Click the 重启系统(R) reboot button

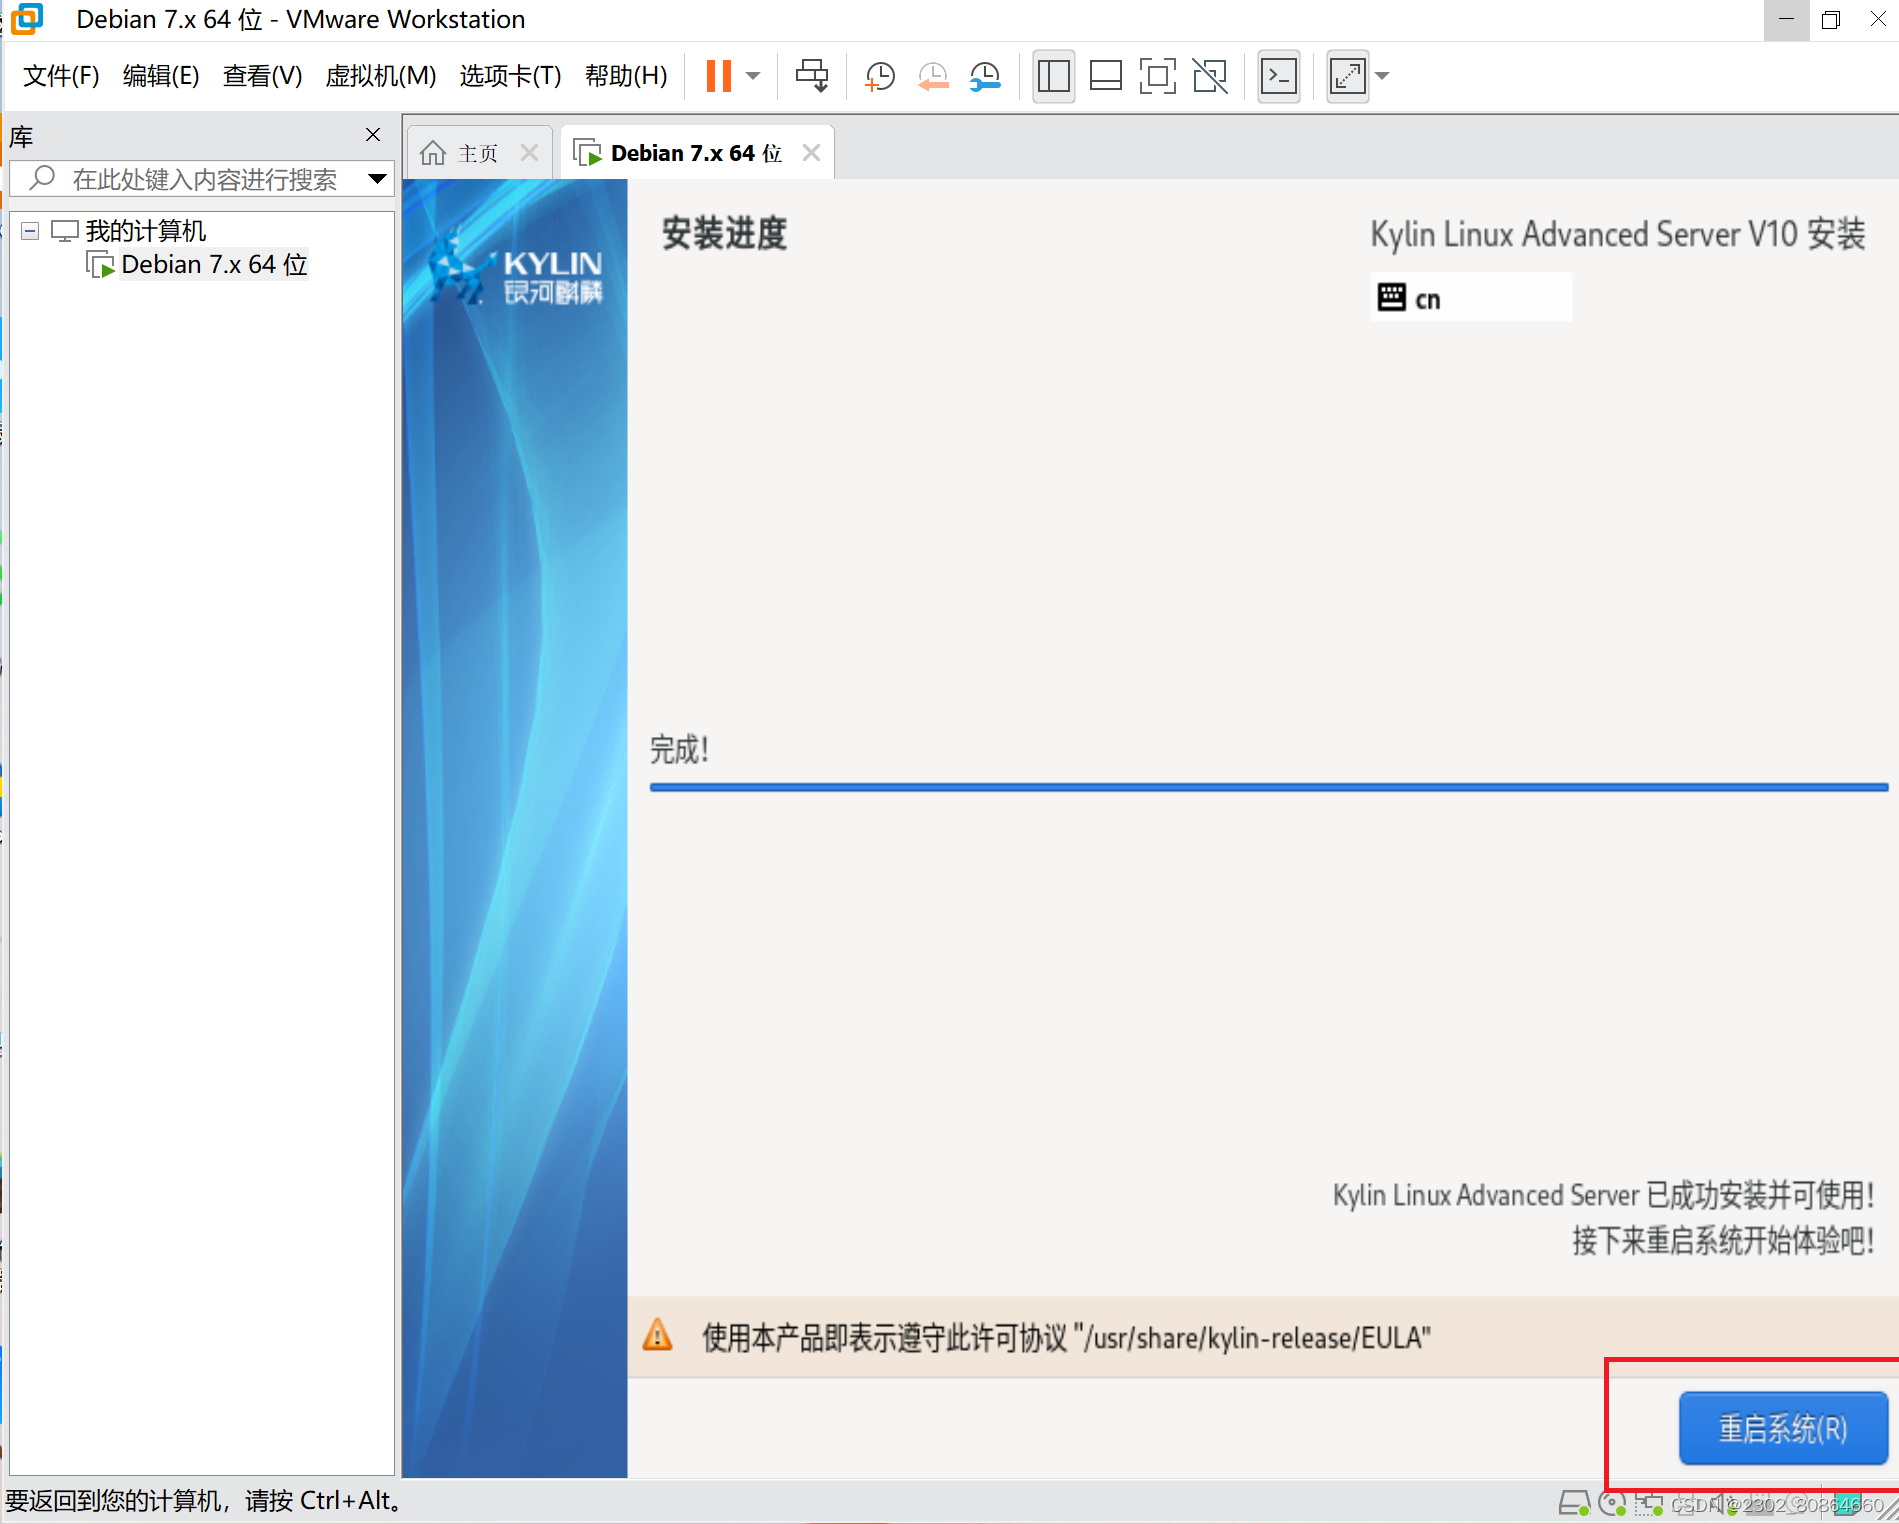pyautogui.click(x=1783, y=1428)
